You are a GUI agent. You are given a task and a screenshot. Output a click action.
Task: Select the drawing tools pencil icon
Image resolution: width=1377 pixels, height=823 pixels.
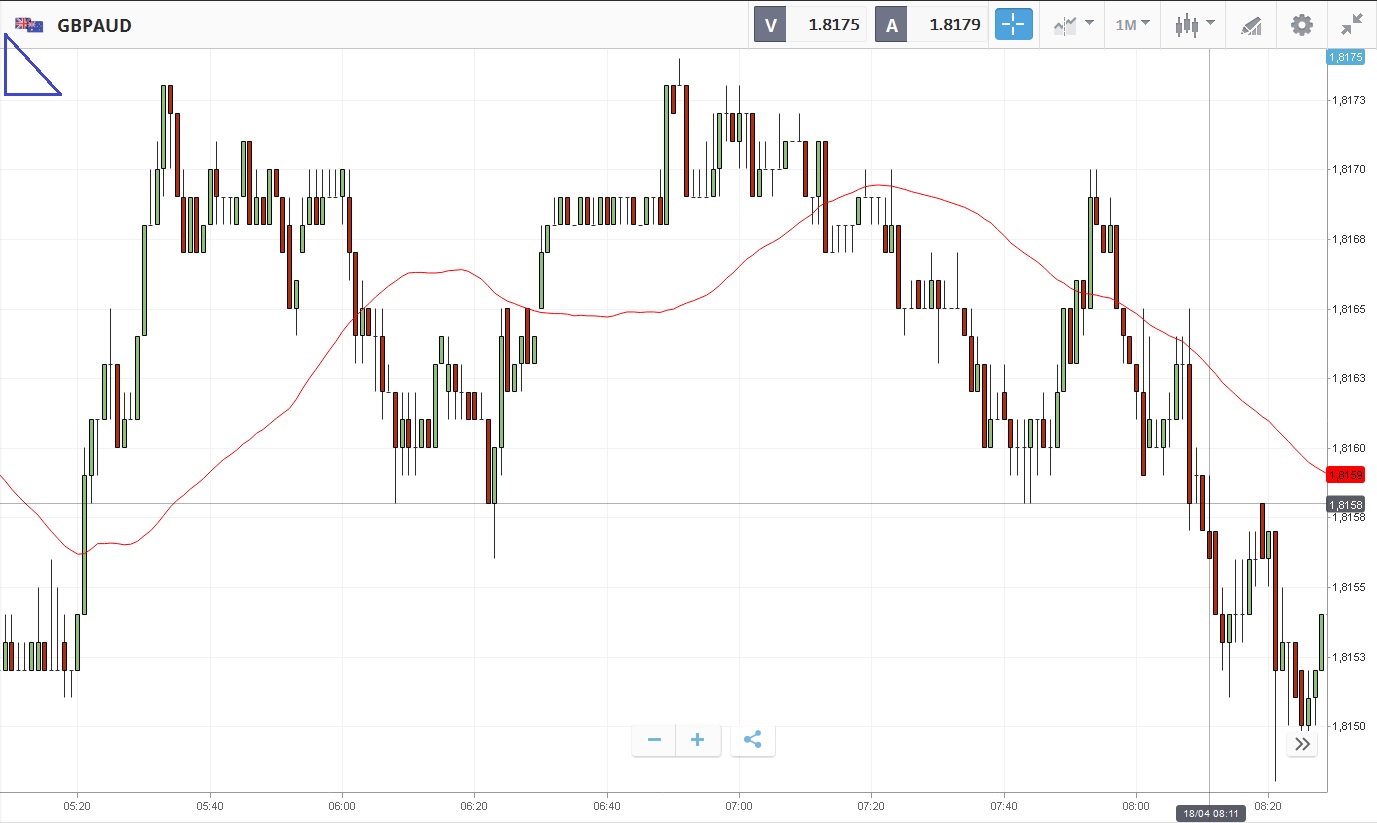coord(1251,25)
